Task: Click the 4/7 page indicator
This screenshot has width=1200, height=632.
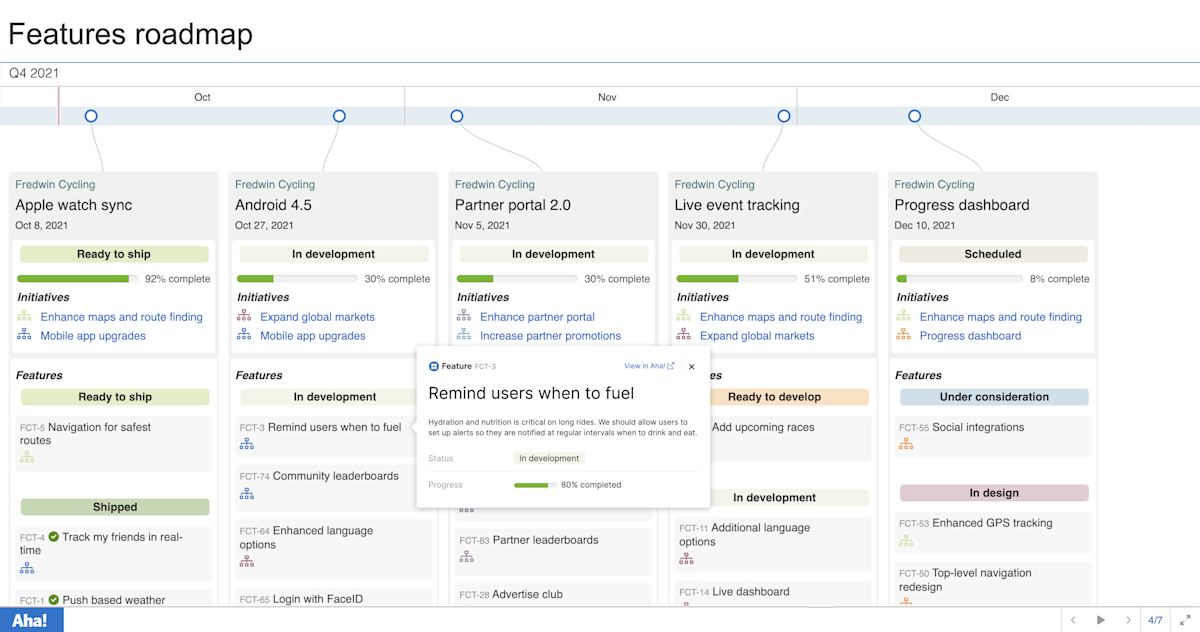Action: coord(1155,619)
